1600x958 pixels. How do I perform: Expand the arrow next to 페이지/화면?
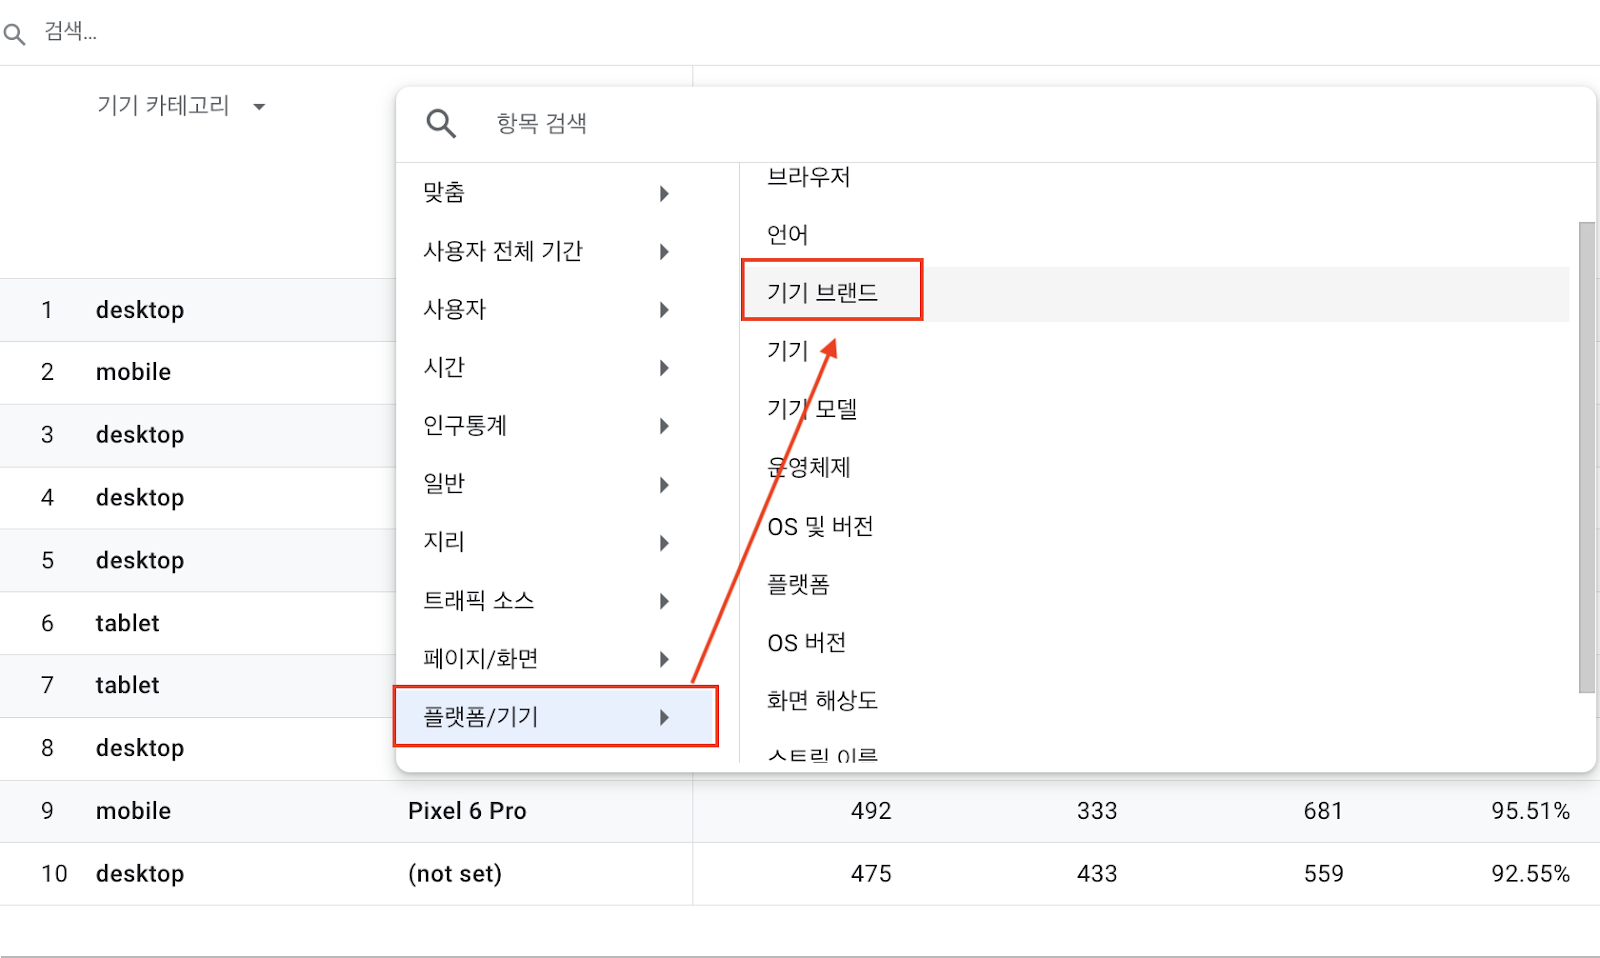[664, 659]
